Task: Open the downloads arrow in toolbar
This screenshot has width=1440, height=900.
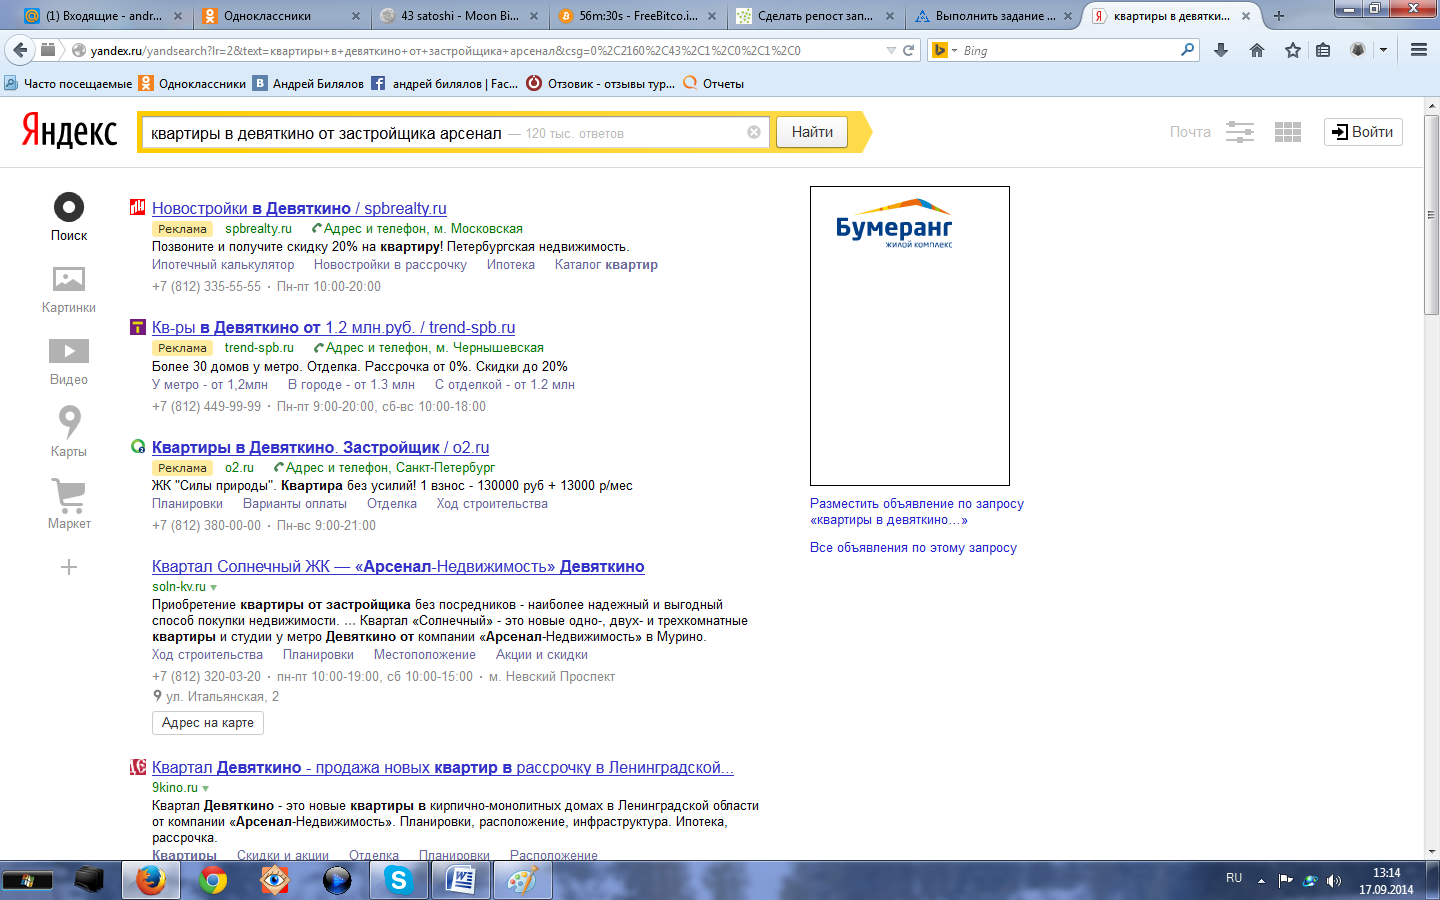Action: (1221, 50)
